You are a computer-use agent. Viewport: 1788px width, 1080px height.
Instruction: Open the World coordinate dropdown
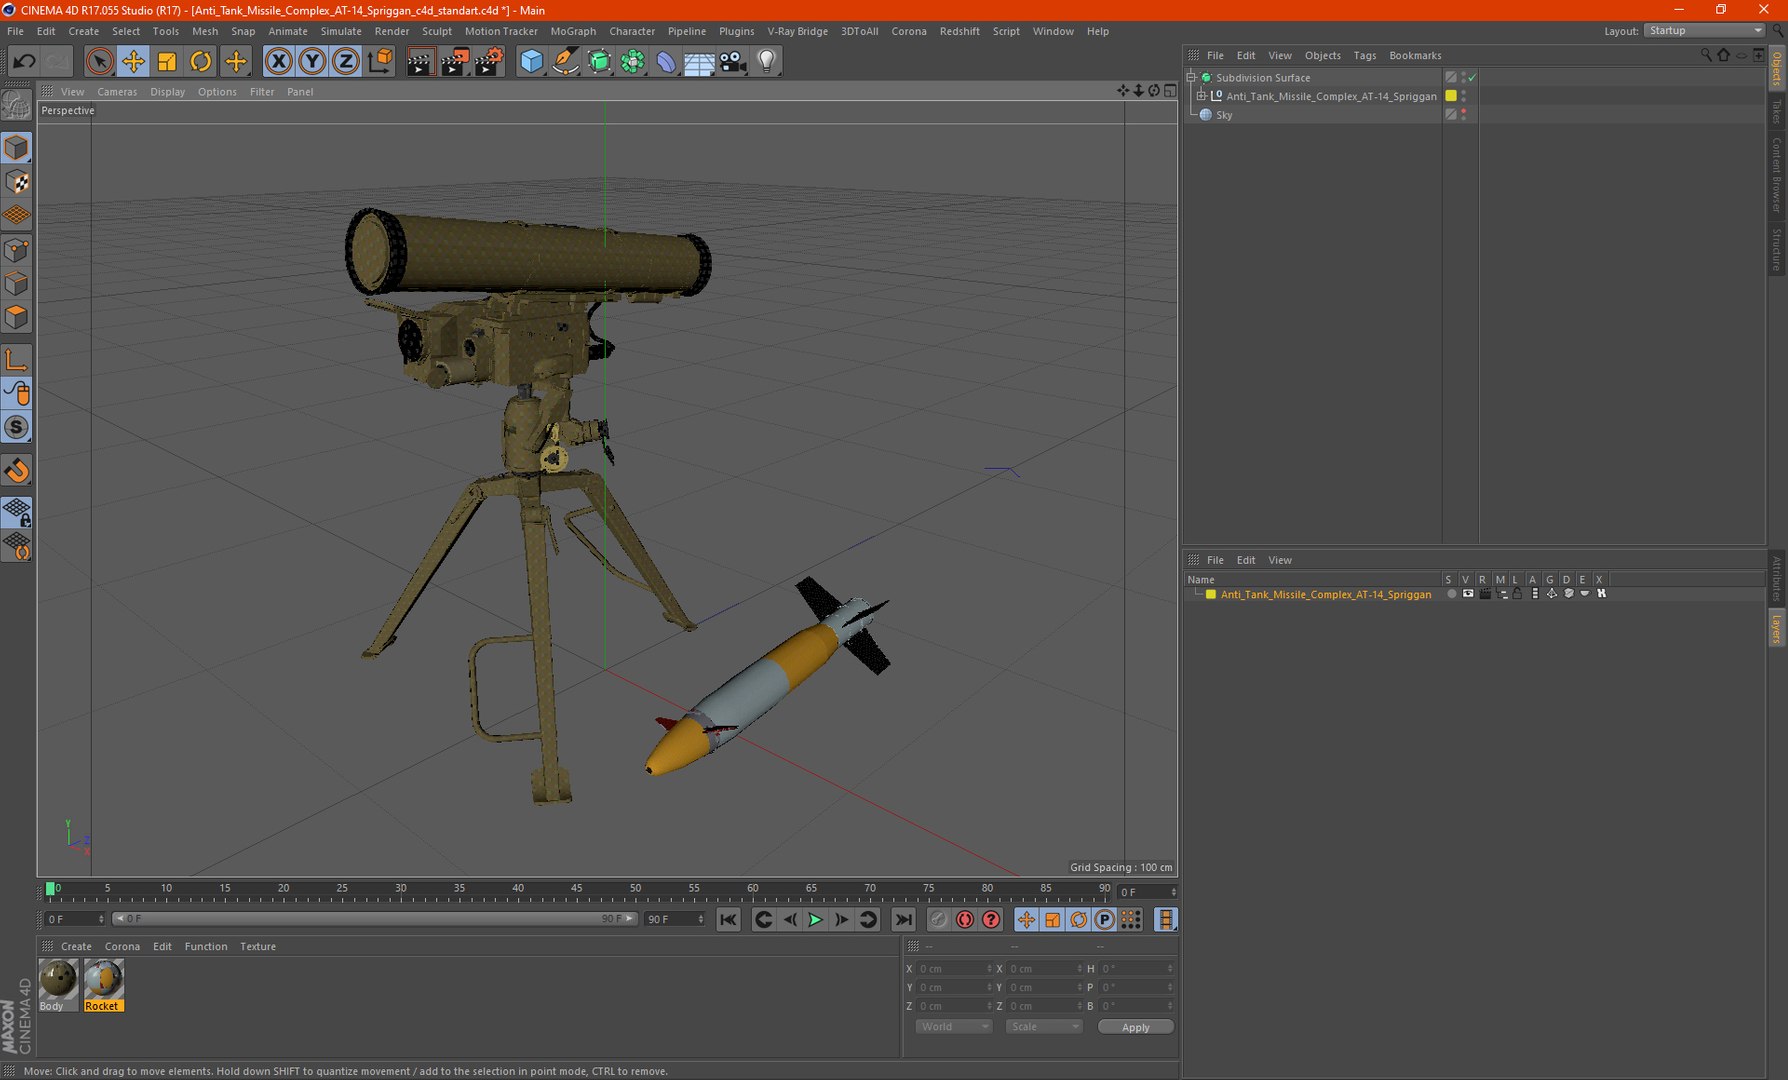(953, 1027)
